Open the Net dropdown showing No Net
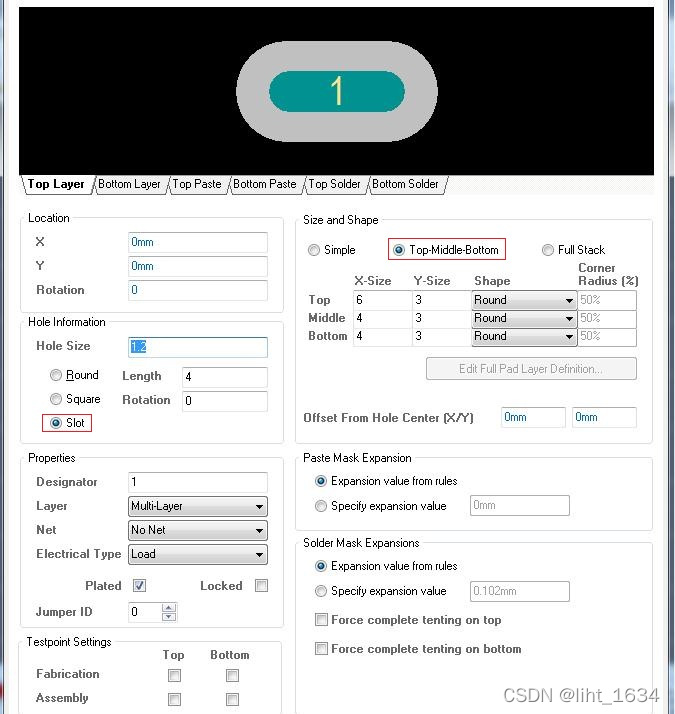 (x=198, y=530)
